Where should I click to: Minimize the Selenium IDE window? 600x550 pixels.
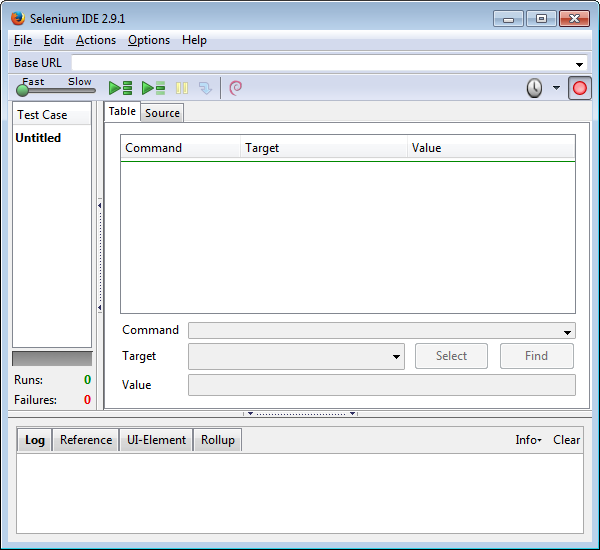click(508, 19)
